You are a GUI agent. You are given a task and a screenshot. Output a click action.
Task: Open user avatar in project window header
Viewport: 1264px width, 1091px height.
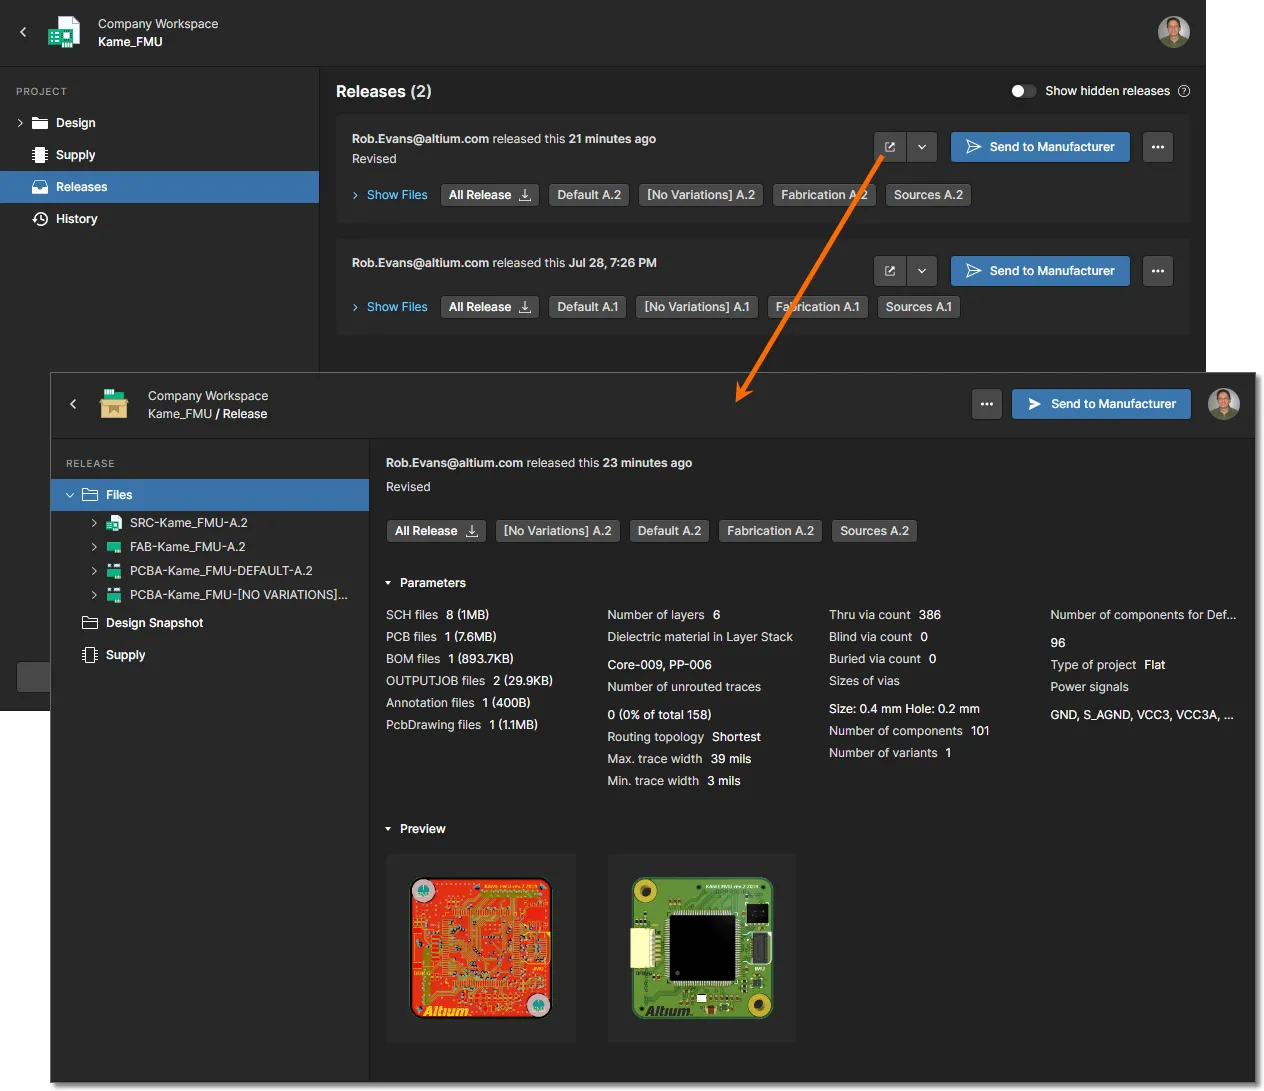1173,32
